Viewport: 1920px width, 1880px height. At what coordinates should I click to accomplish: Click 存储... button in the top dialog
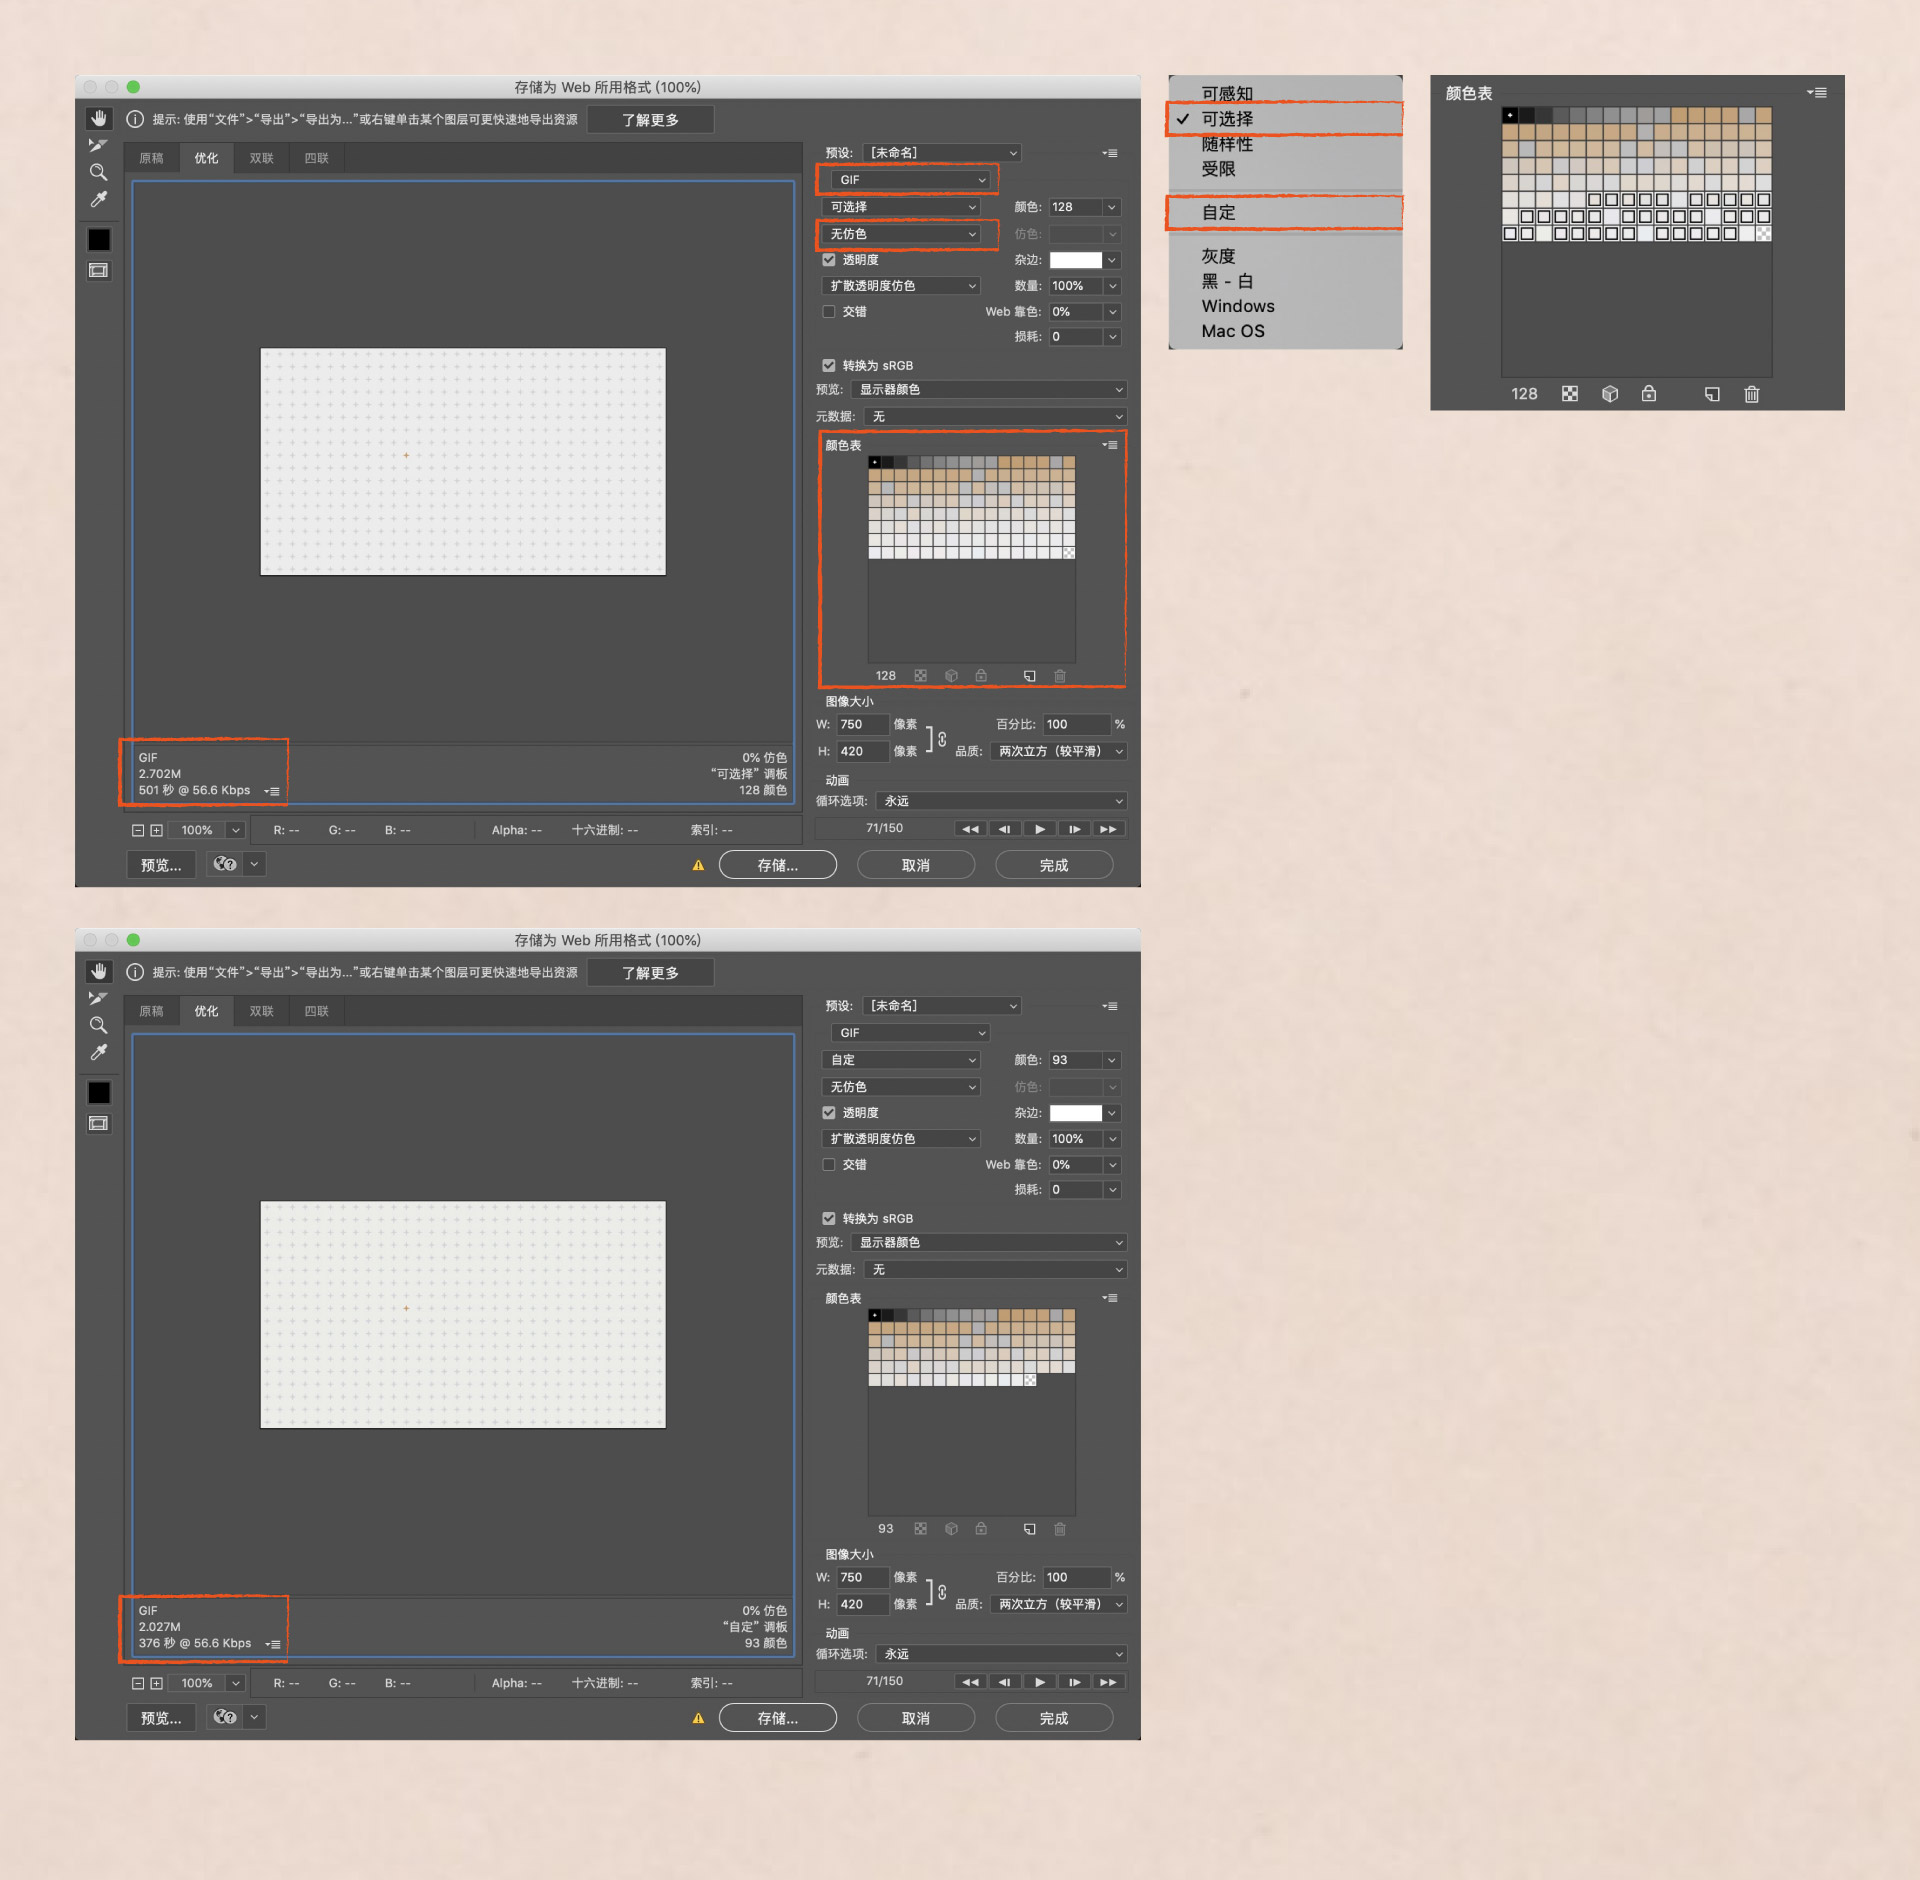click(777, 865)
